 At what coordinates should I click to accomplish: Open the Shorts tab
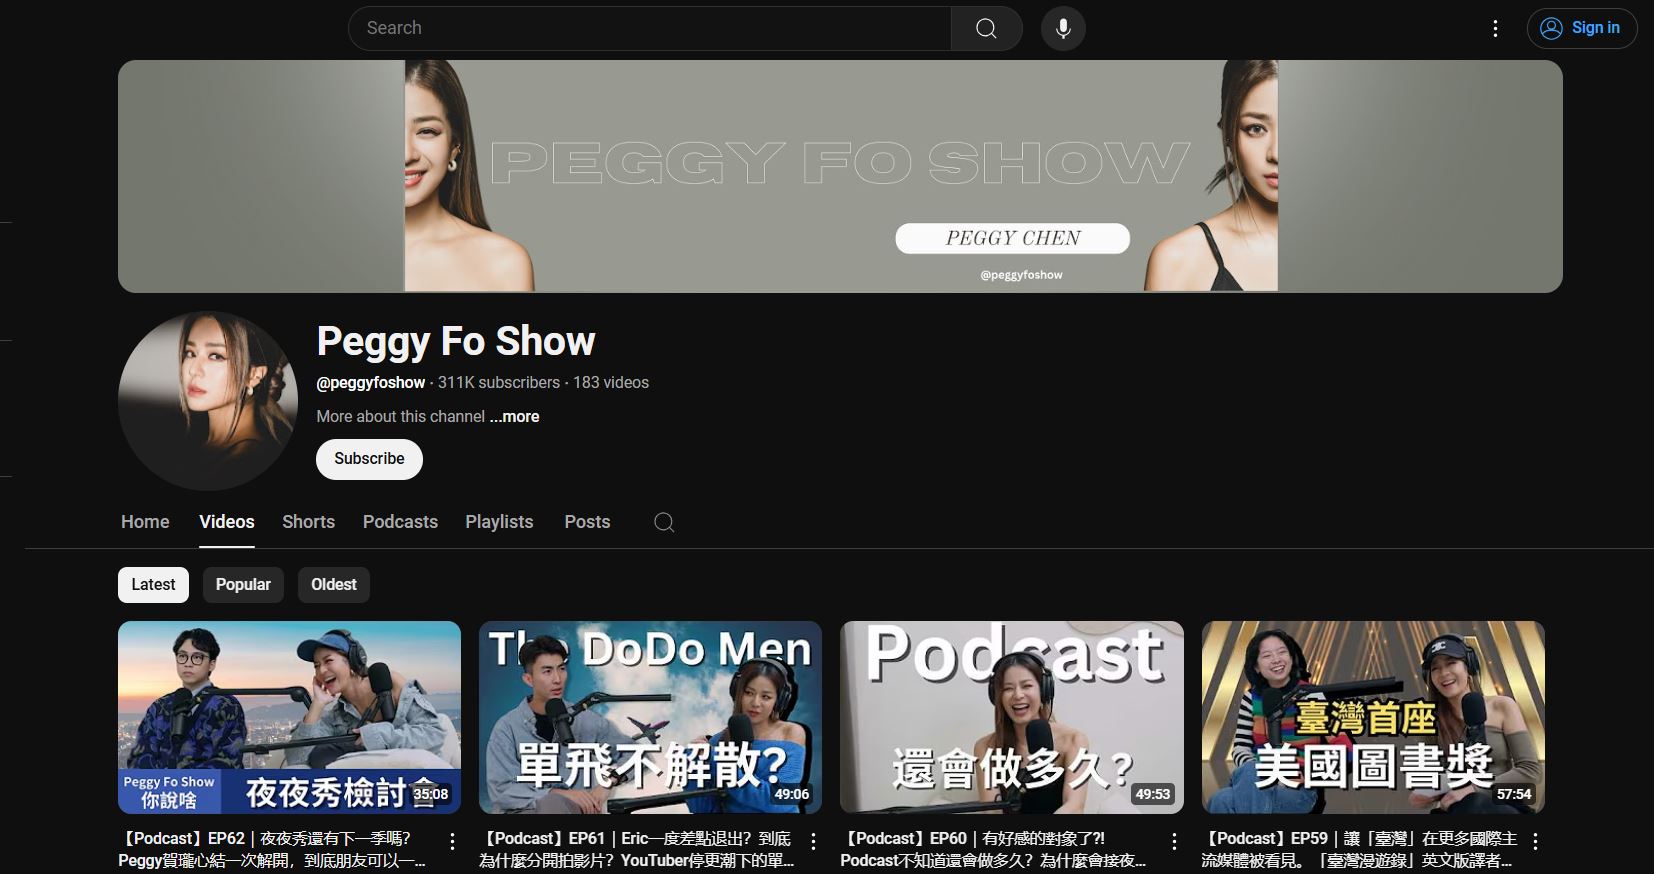pos(308,522)
